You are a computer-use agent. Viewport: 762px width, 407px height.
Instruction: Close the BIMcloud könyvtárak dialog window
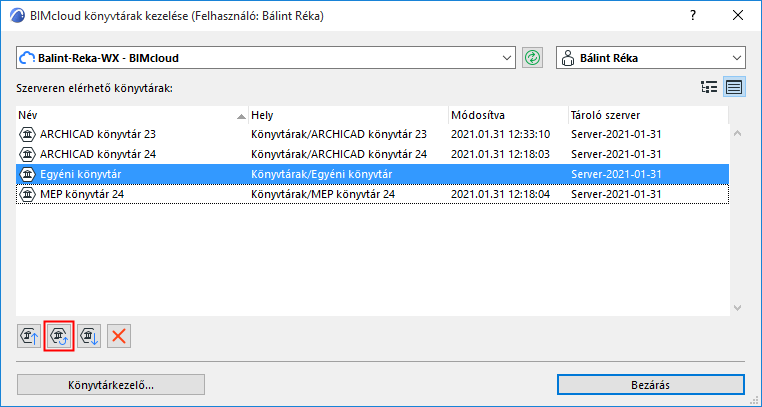(738, 16)
